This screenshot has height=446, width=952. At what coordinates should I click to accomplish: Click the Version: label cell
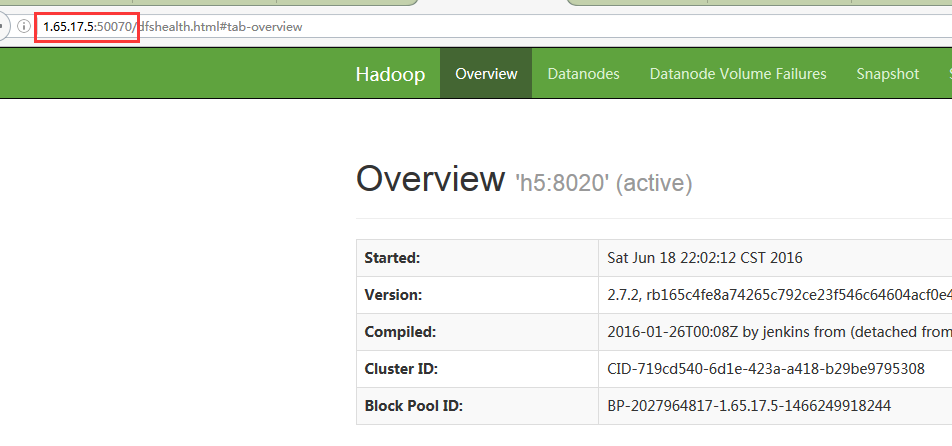point(477,295)
